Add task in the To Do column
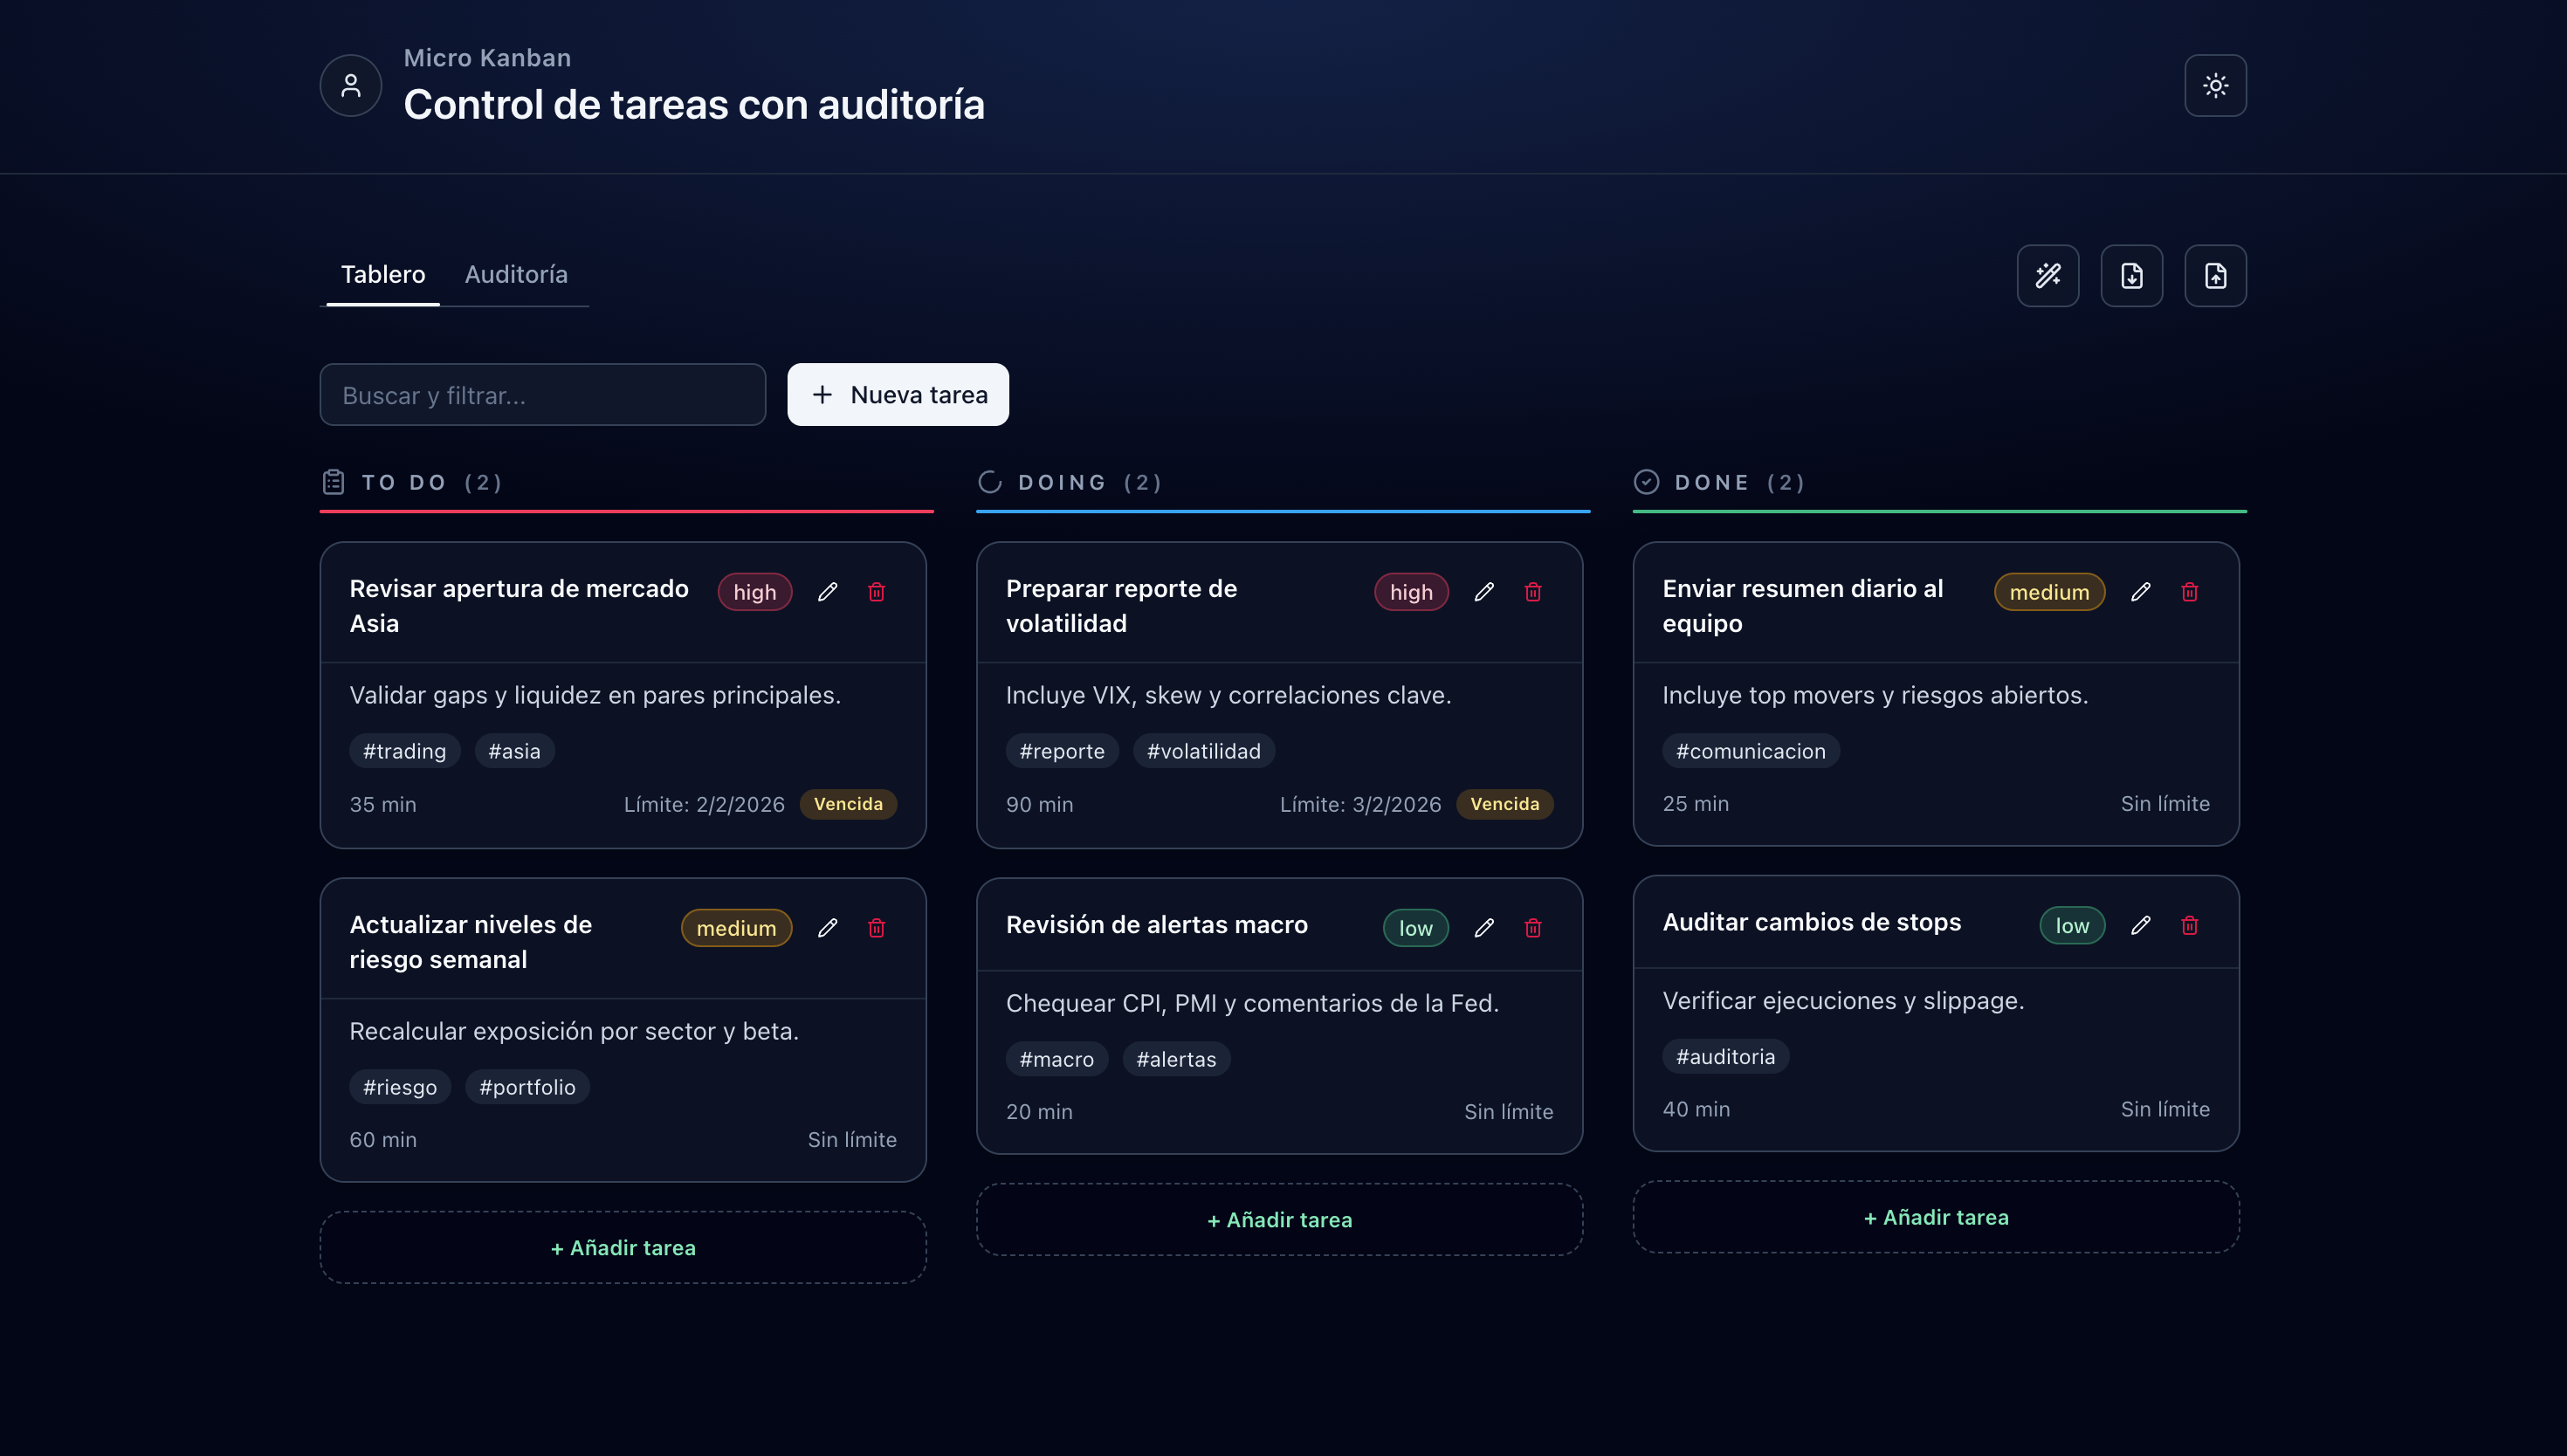Viewport: 2567px width, 1456px height. pyautogui.click(x=622, y=1248)
